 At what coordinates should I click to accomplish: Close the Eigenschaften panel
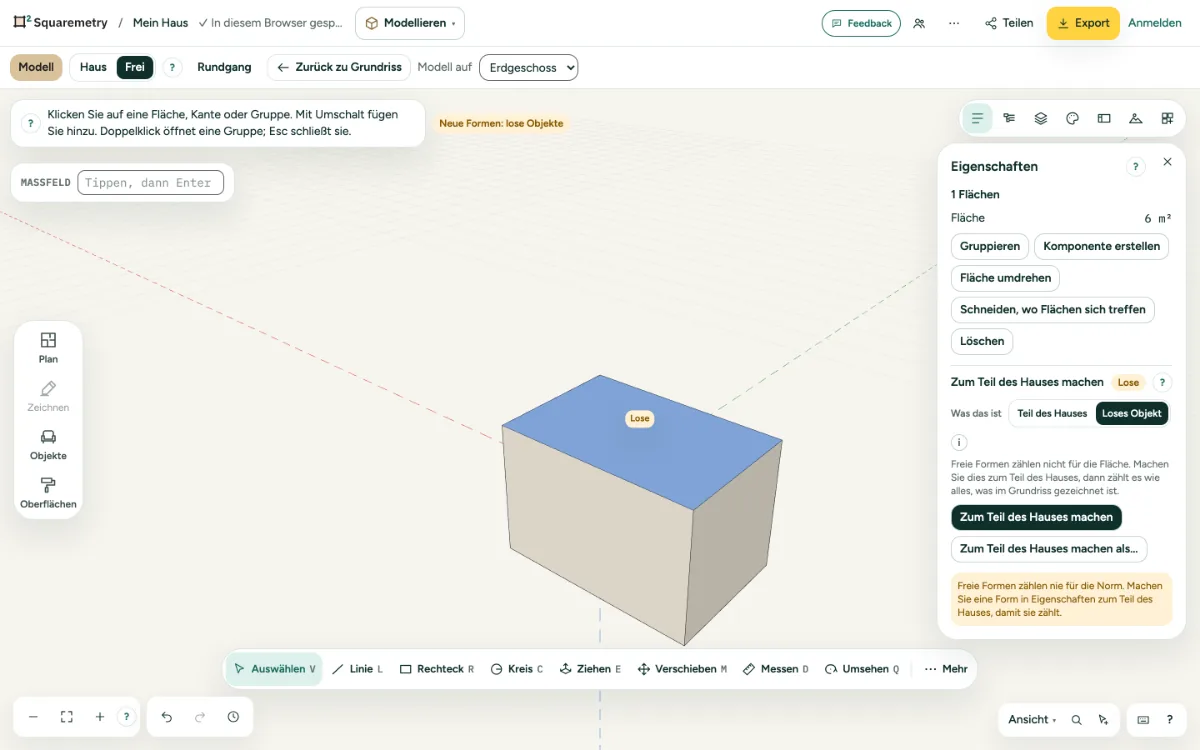coord(1167,162)
